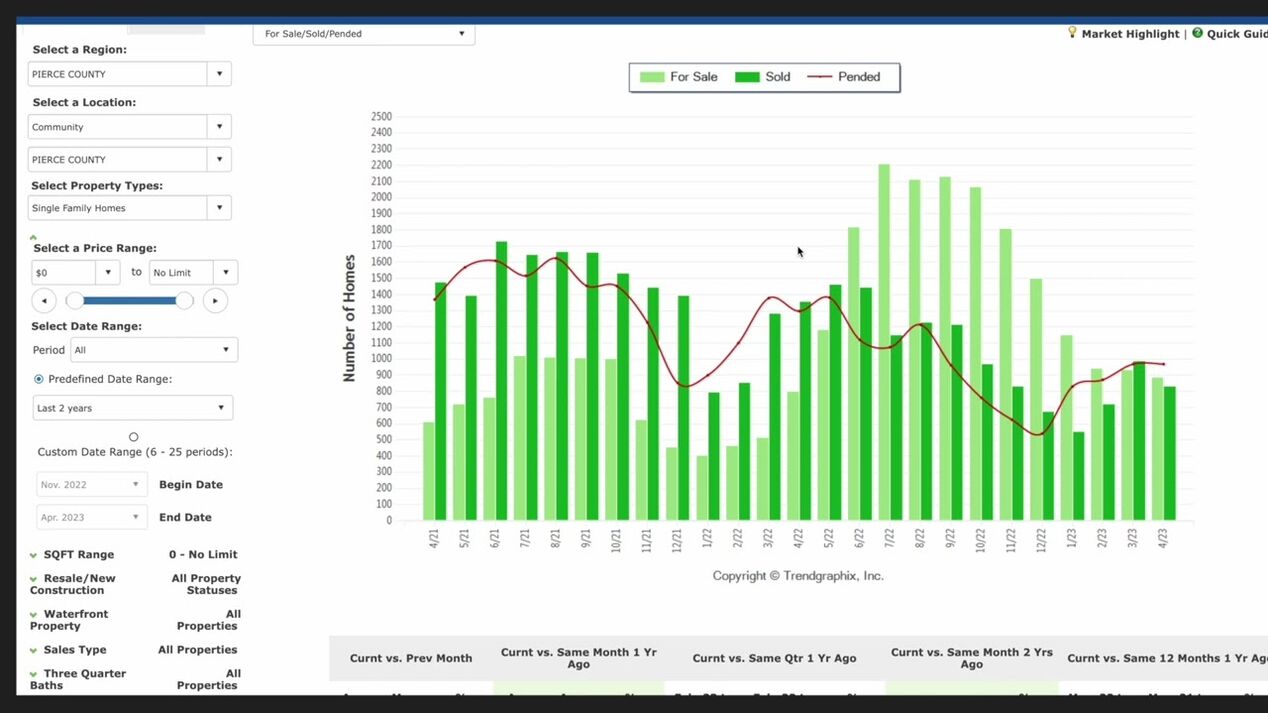Viewport: 1268px width, 713px height.
Task: Open the Last 2 years date range dropdown
Action: tap(221, 408)
